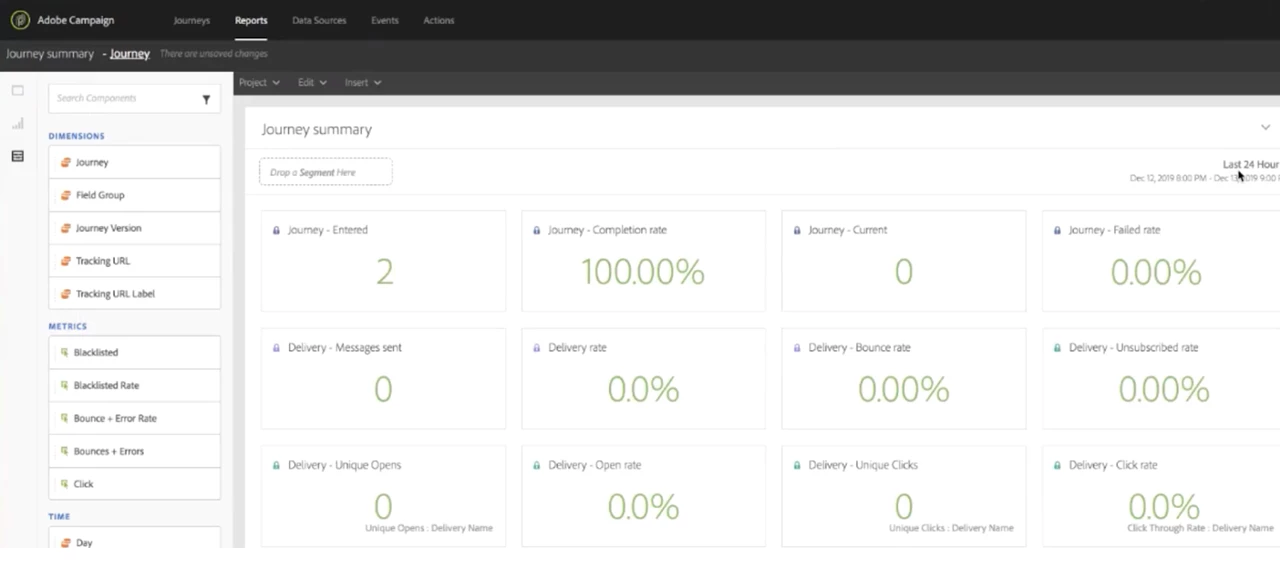This screenshot has height=562, width=1280.
Task: Click the Blacklisted Rate metric icon
Action: (64, 386)
